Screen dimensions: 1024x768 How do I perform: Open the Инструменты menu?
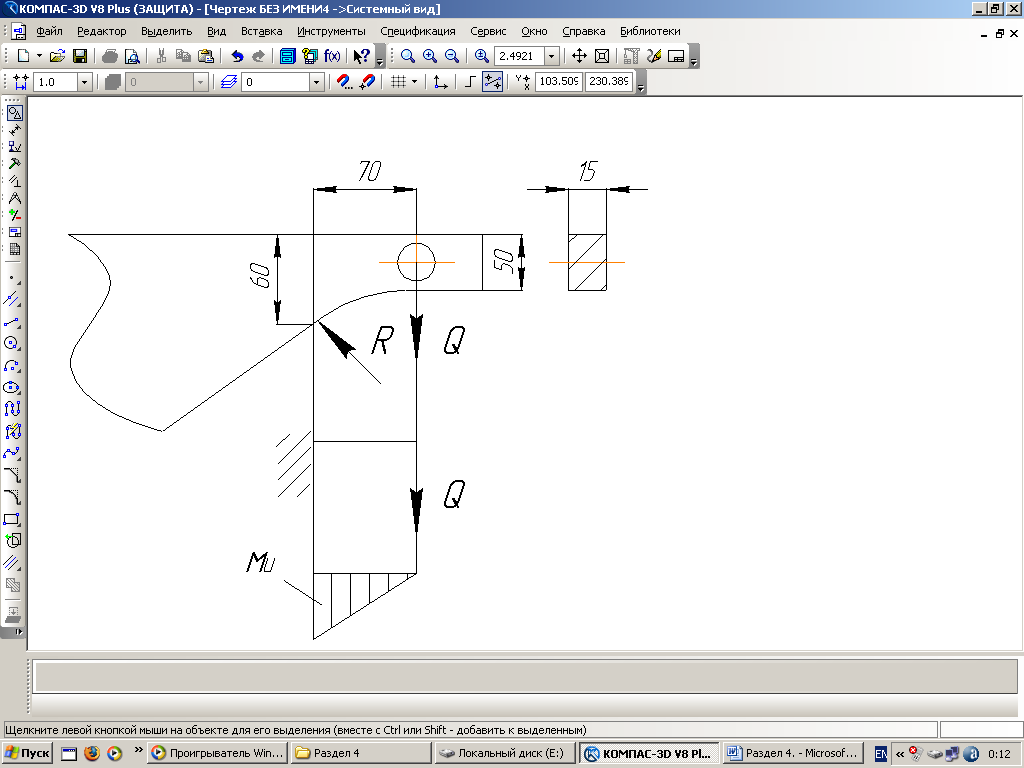point(331,31)
